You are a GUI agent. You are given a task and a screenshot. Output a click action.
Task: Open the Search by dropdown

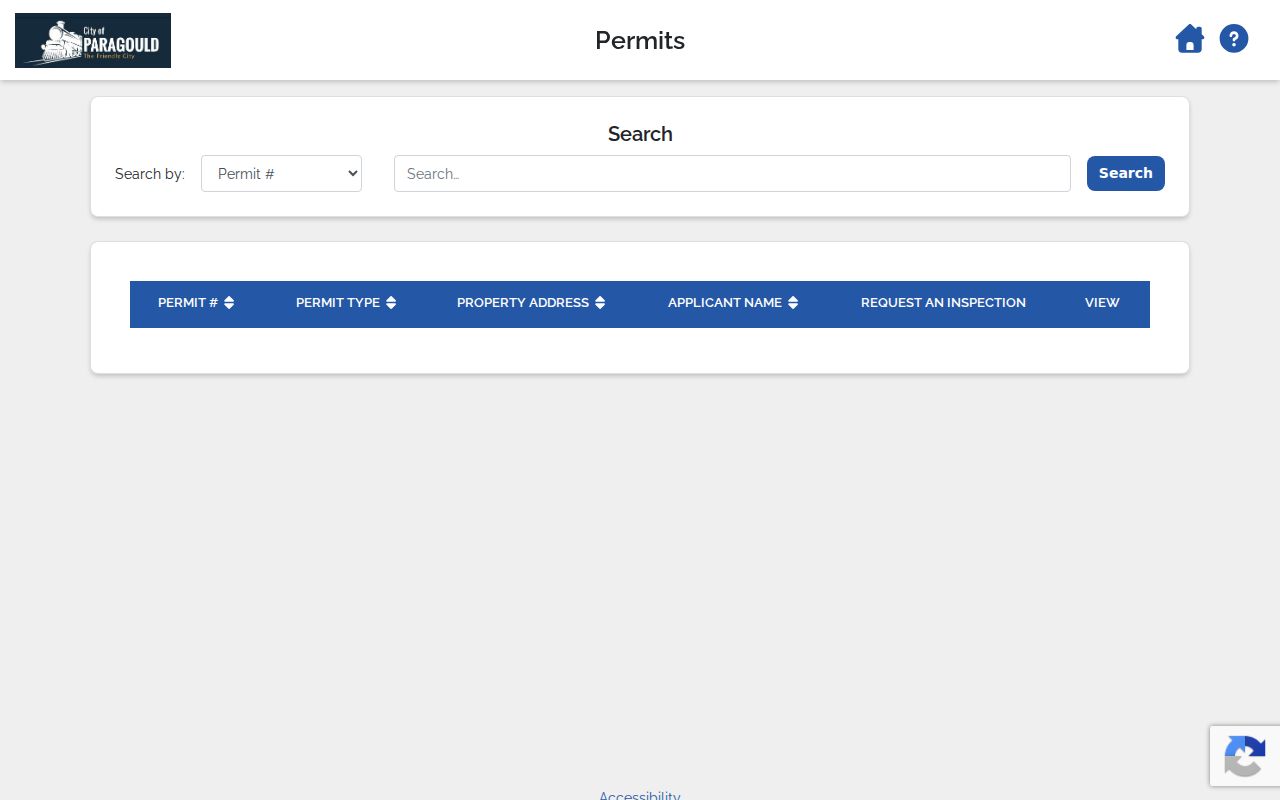click(x=281, y=173)
